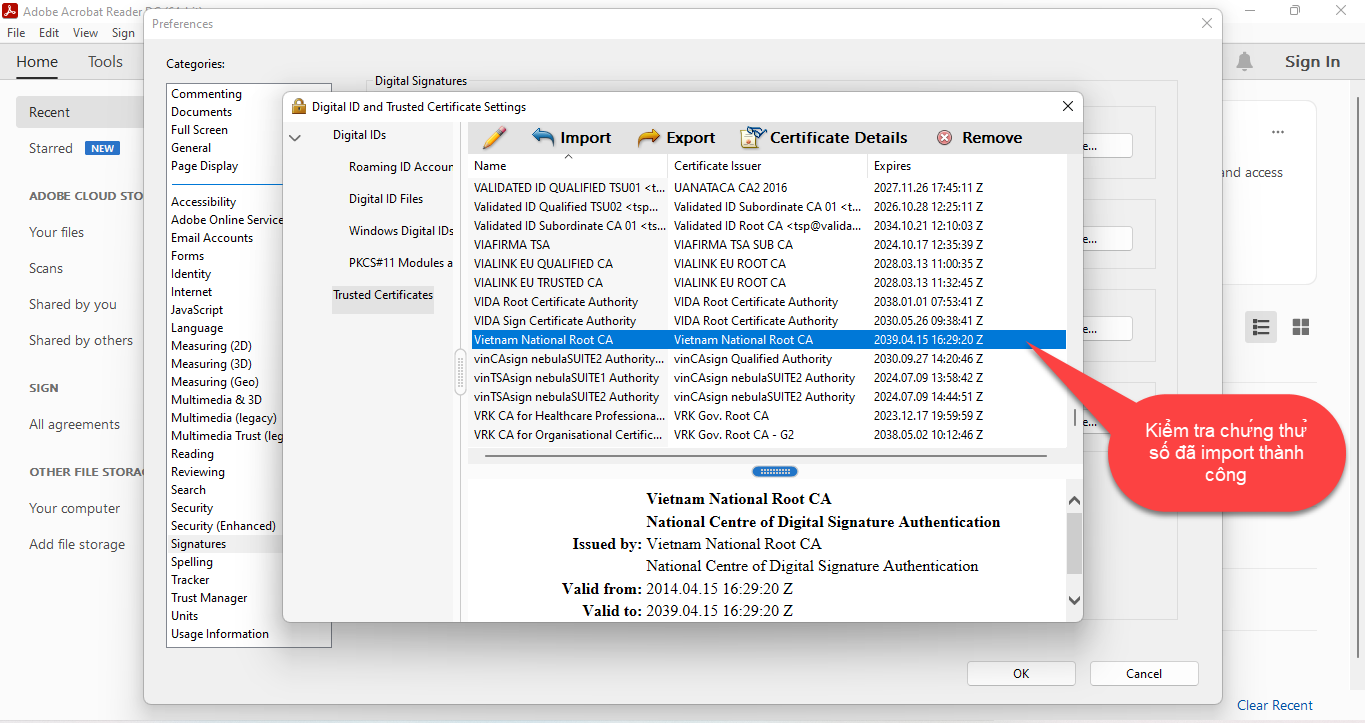Click OK in Preferences window
Image resolution: width=1365 pixels, height=723 pixels.
point(1021,673)
